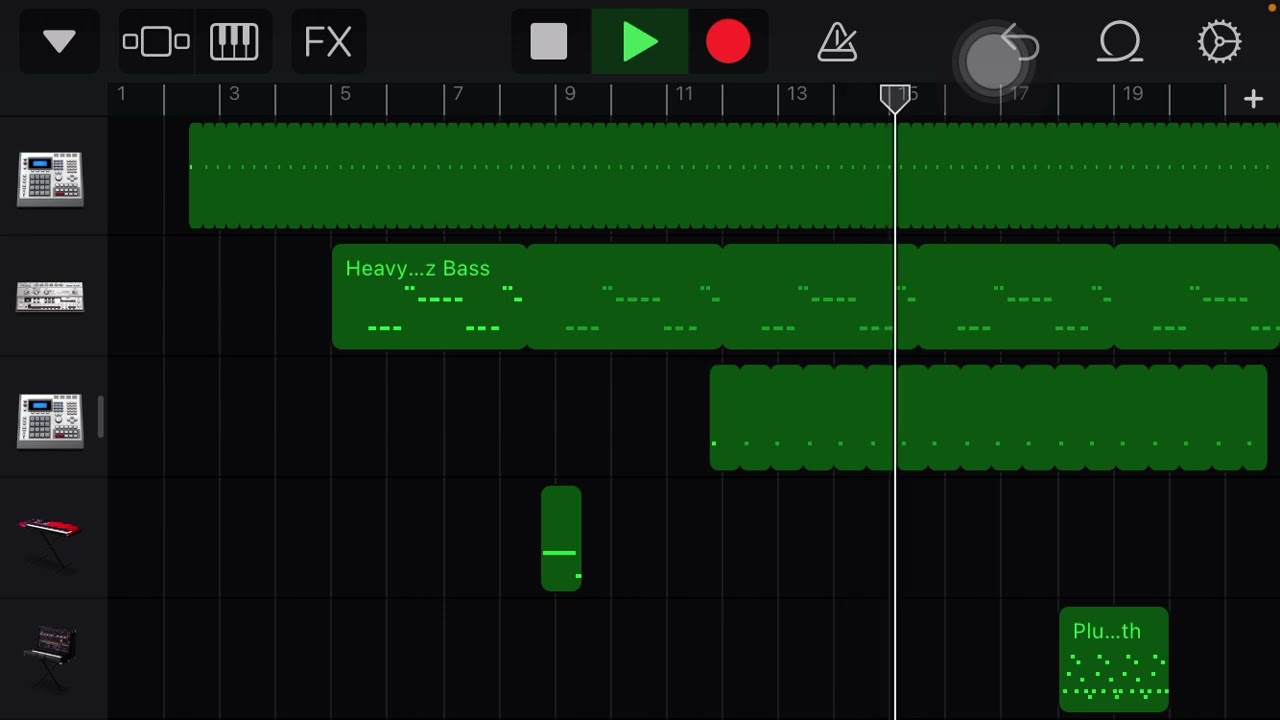Tap bar 11 on the ruler
The image size is (1280, 720).
[684, 94]
